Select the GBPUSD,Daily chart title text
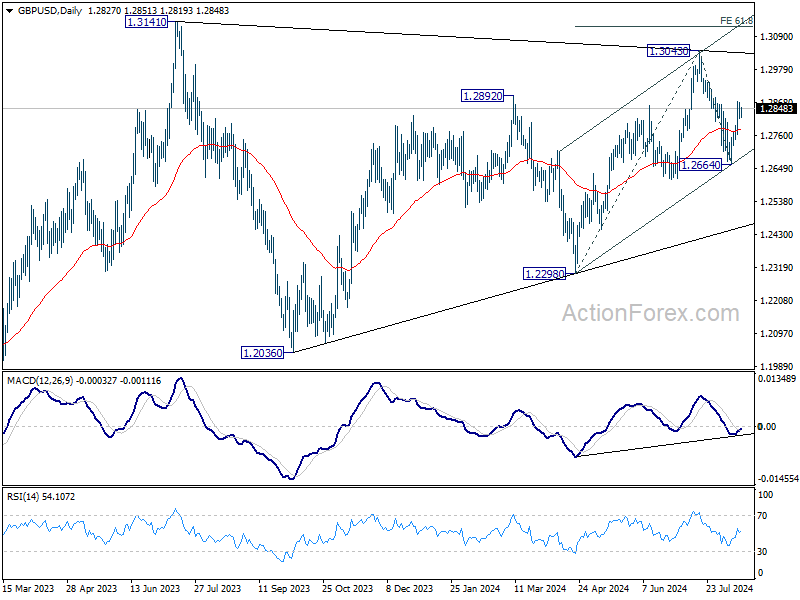Viewport: 800px width, 600px height. pyautogui.click(x=50, y=10)
